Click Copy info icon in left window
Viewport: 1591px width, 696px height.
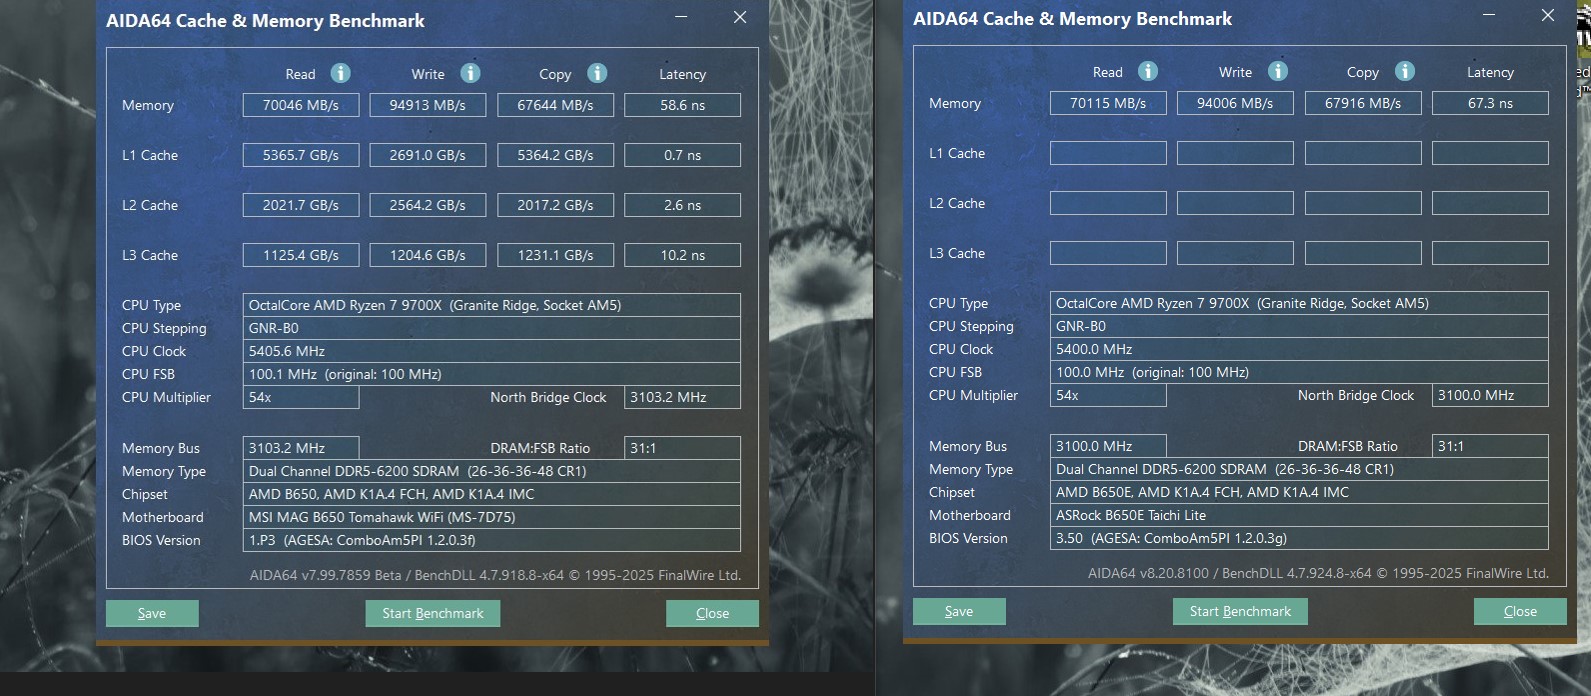(597, 73)
